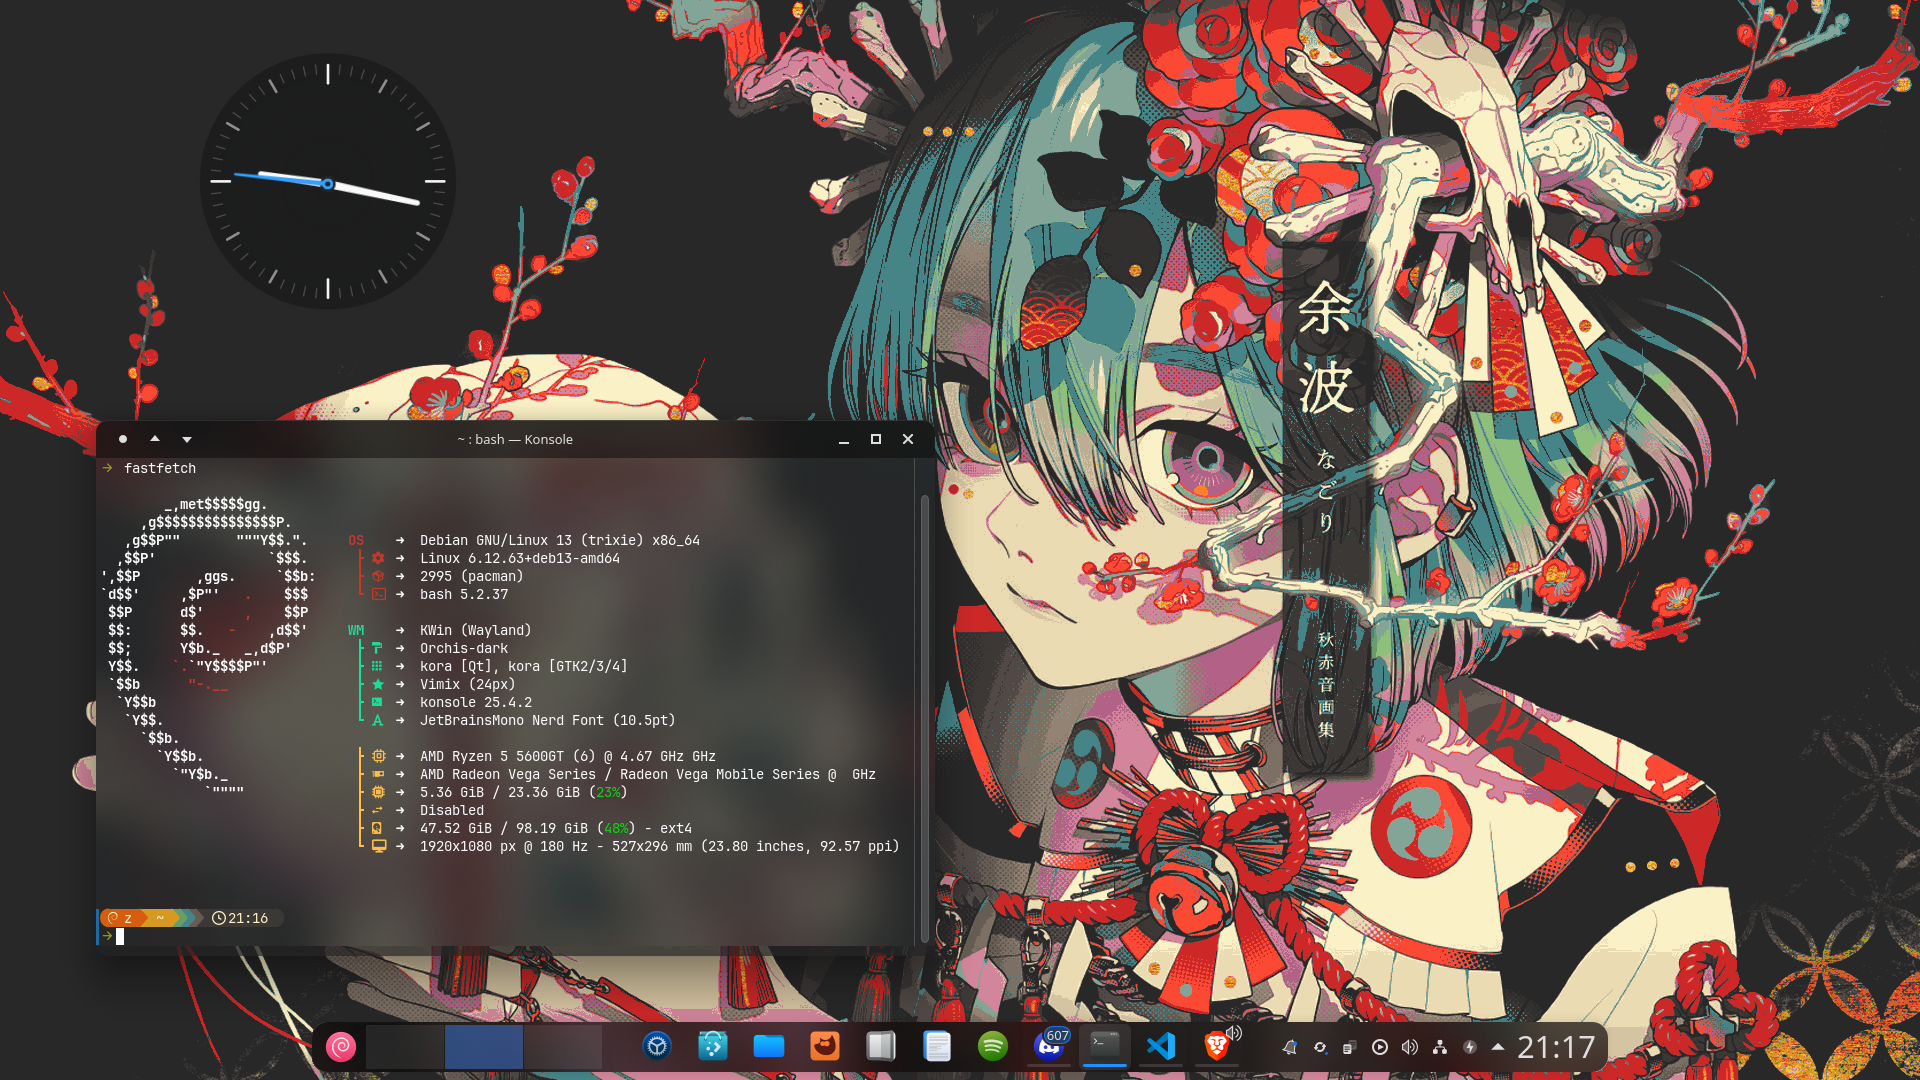Click the 'konsole 25.4.2' terminal line
The width and height of the screenshot is (1920, 1080).
pos(476,702)
